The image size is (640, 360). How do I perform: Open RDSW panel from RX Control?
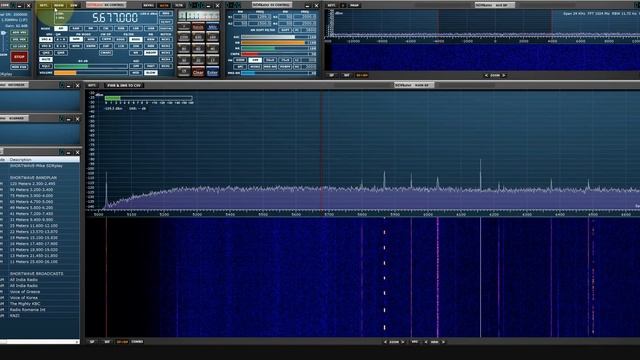pos(59,5)
